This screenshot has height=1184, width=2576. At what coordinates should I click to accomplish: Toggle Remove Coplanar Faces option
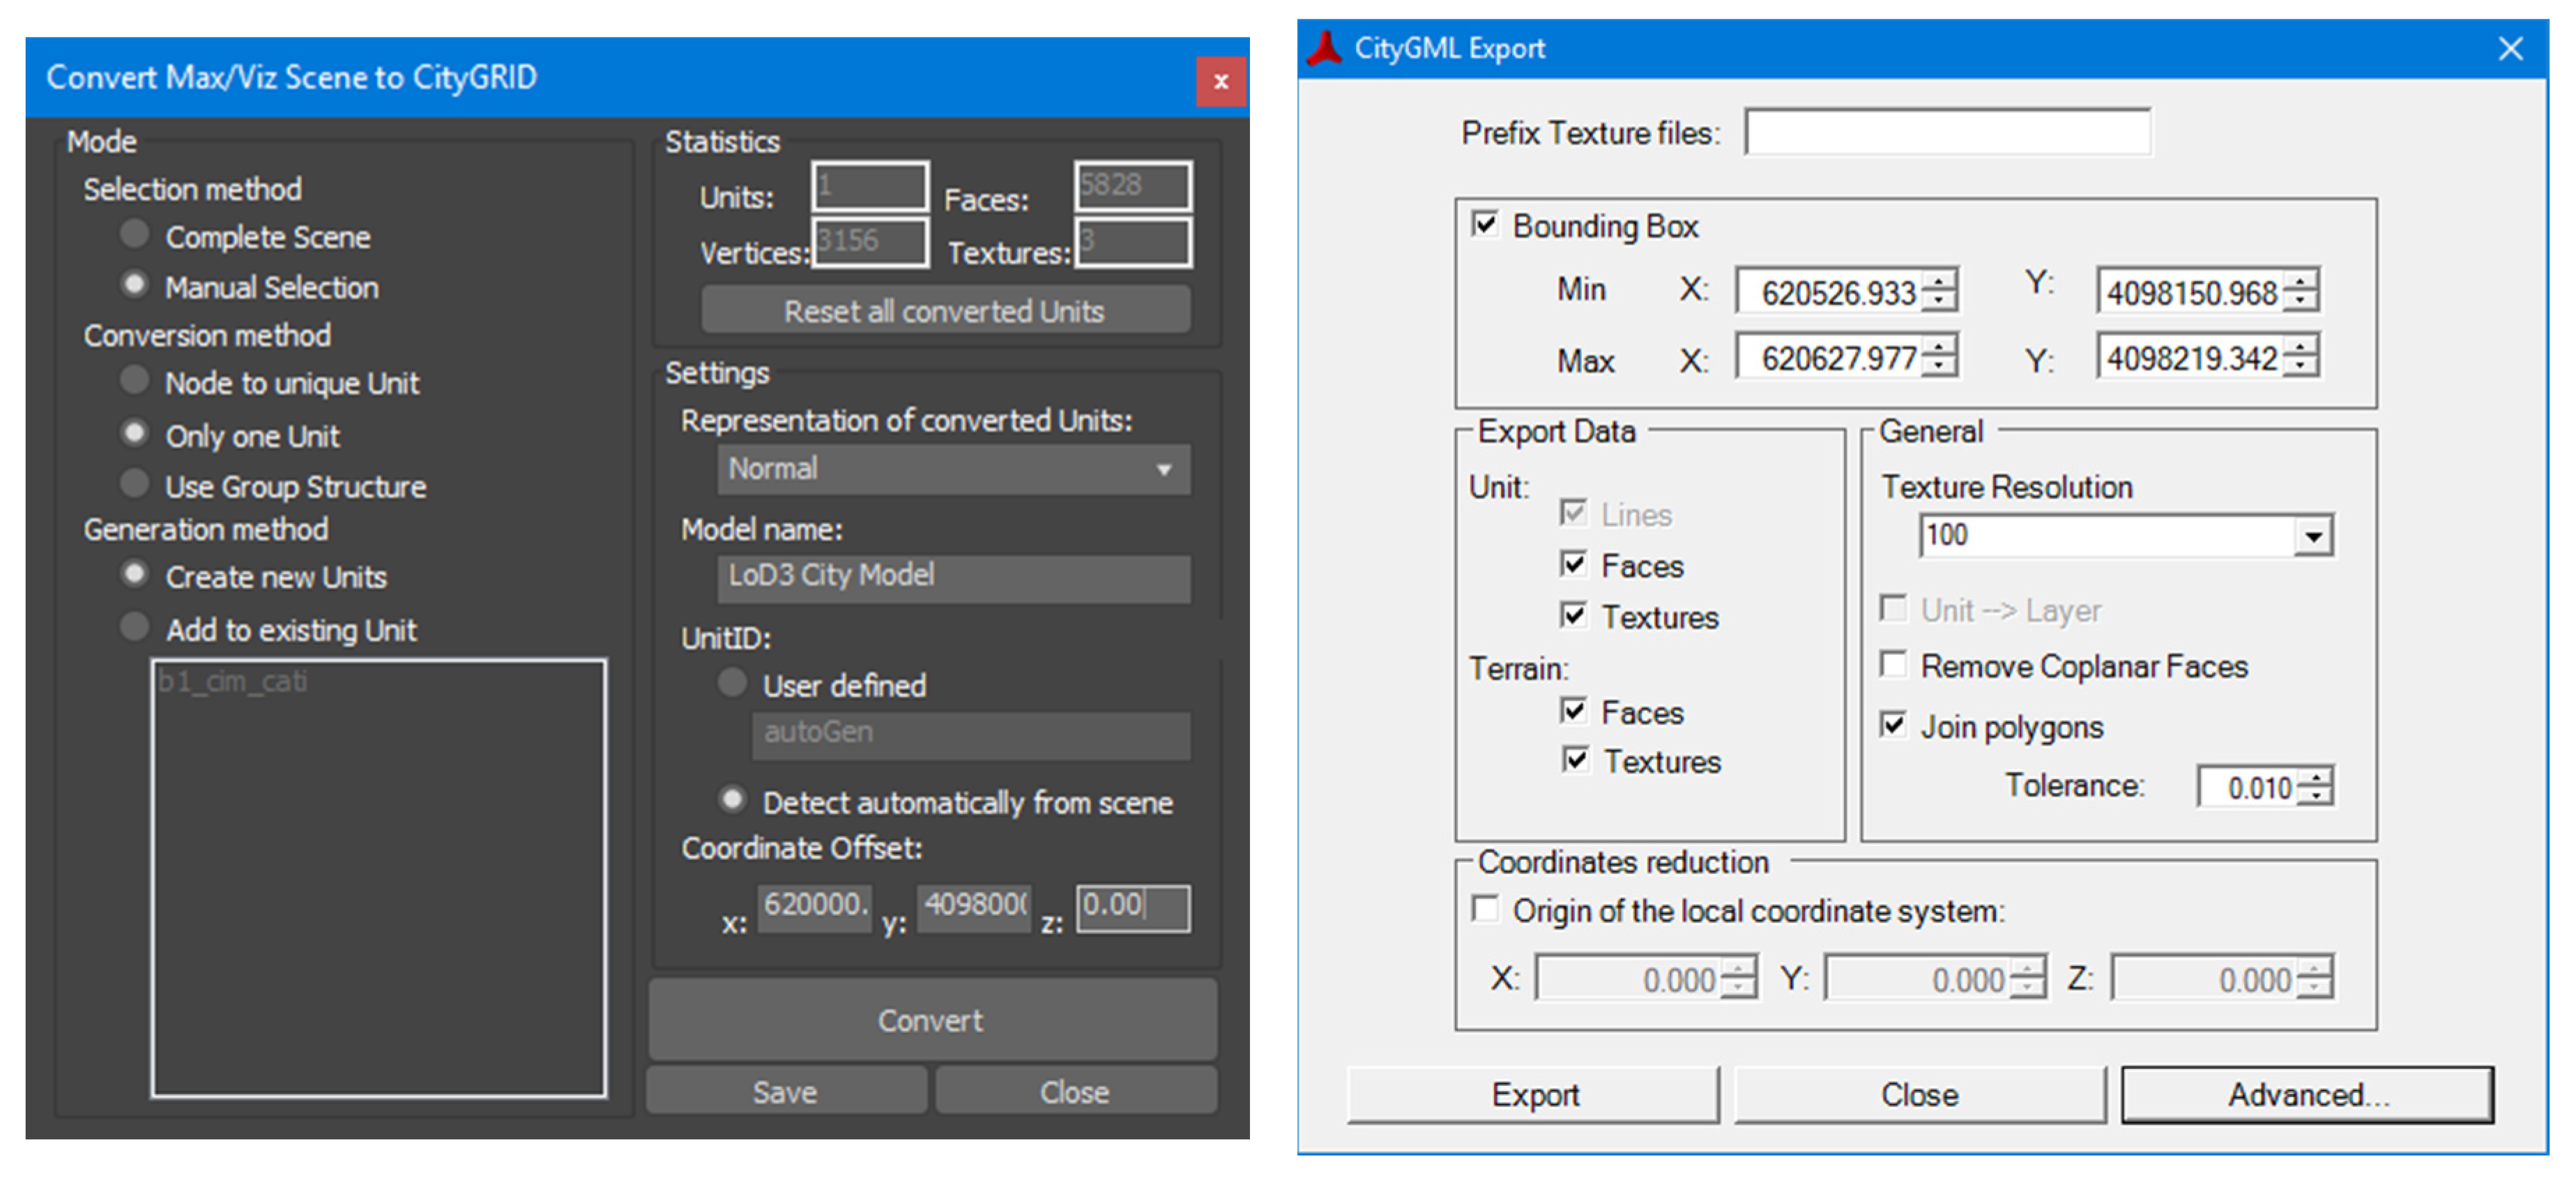[1893, 664]
